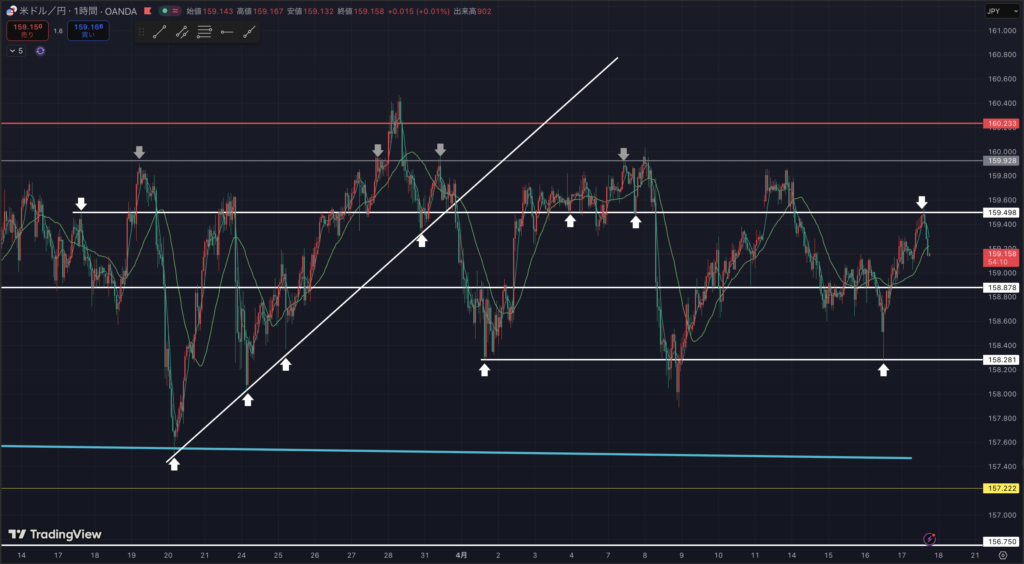The image size is (1024, 564).
Task: Select the horizontal line tool
Action: (226, 32)
